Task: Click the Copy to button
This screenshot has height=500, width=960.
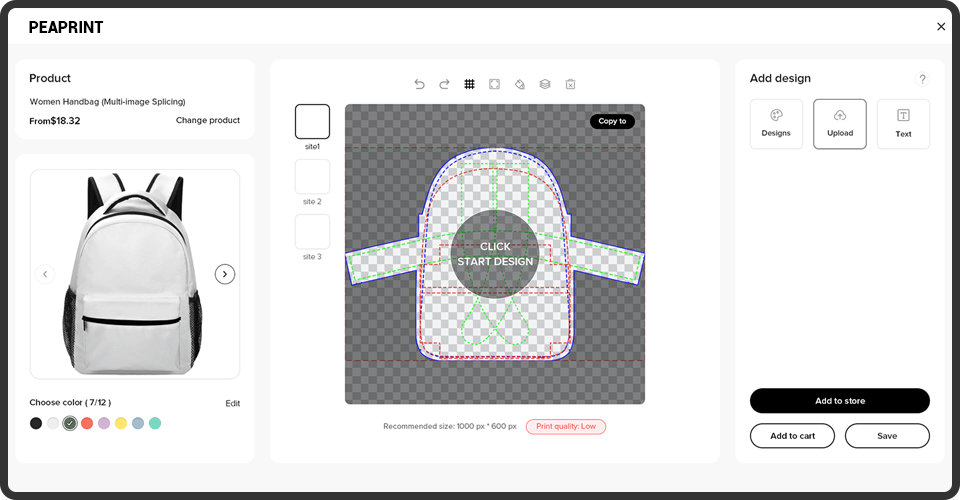Action: 612,121
